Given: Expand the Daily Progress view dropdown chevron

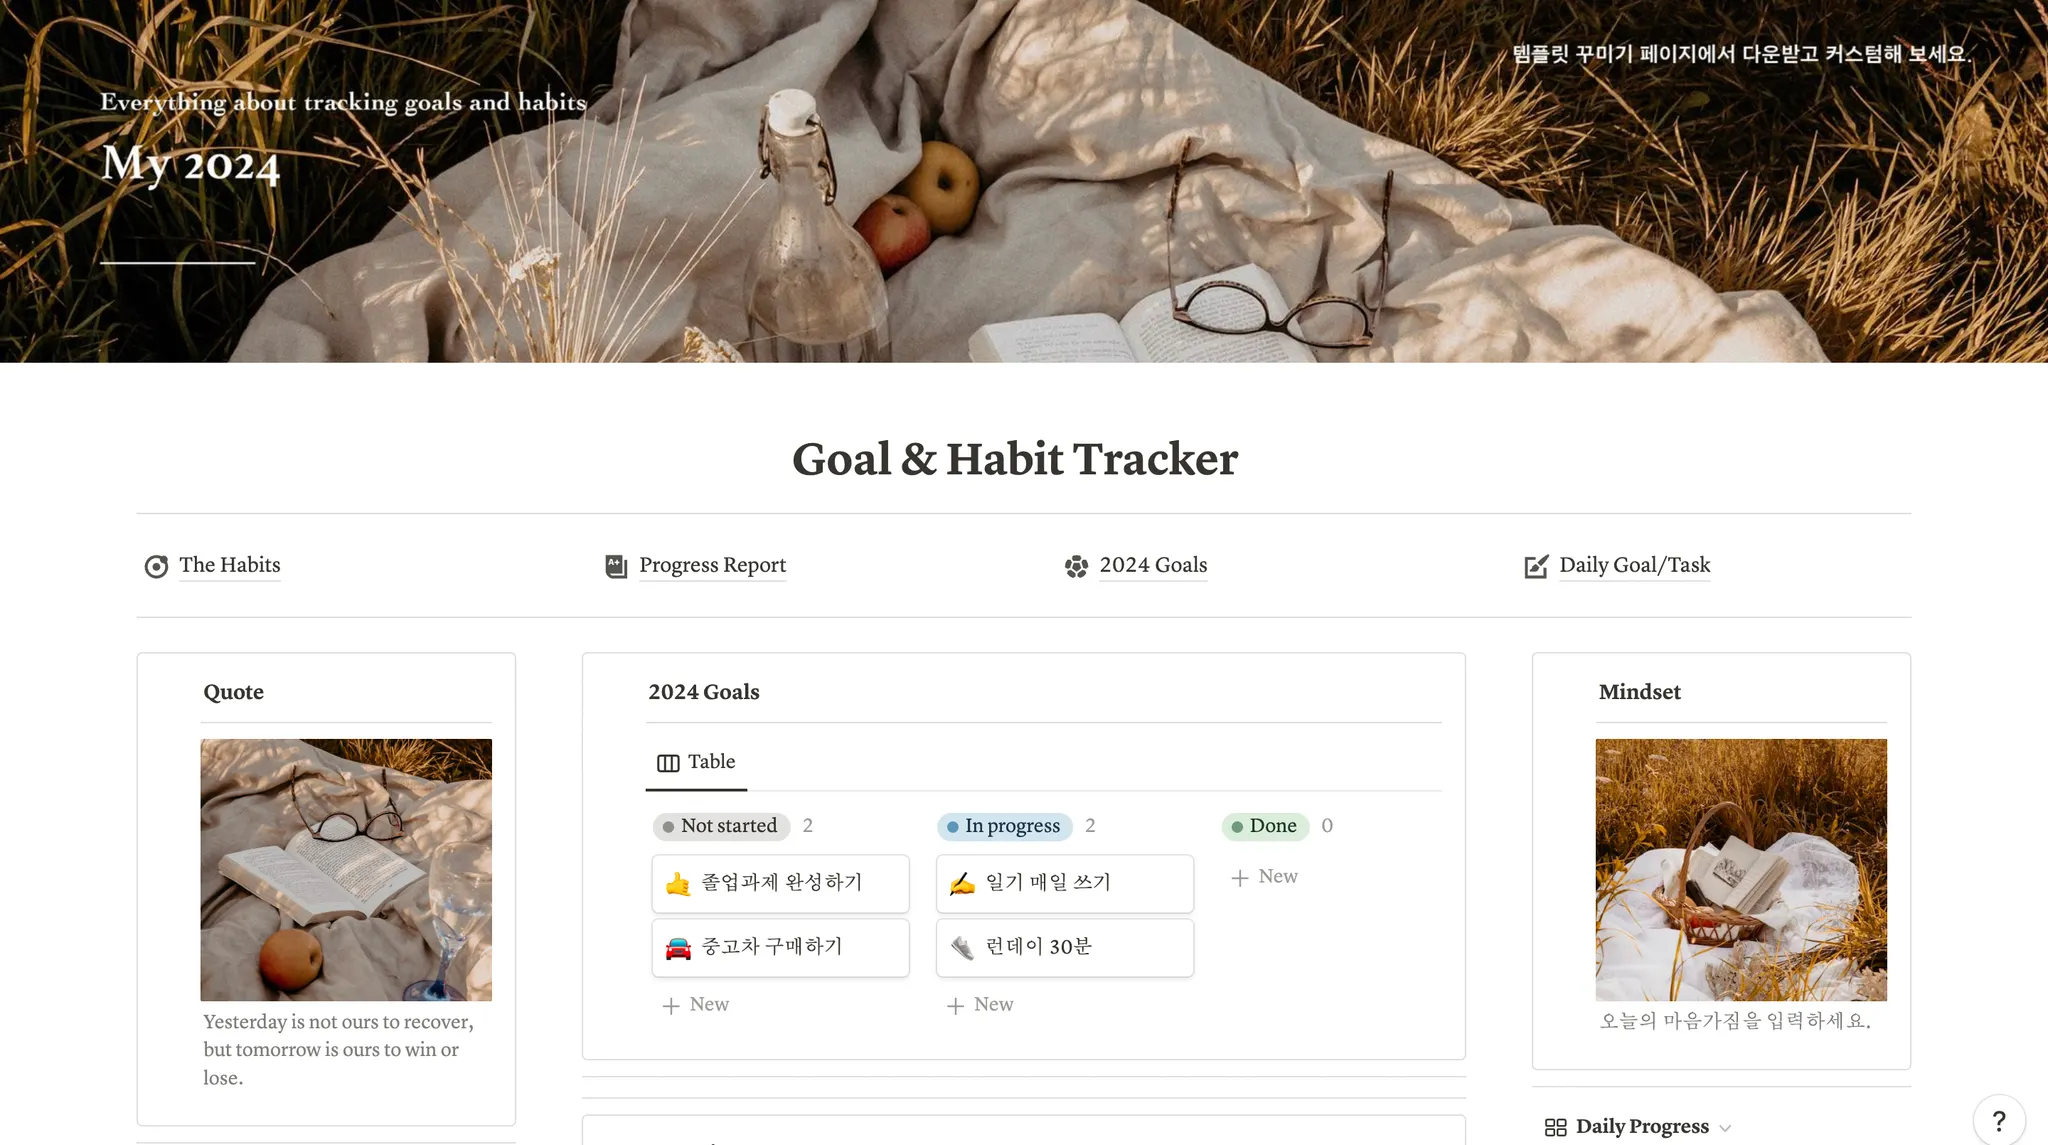Looking at the screenshot, I should coord(1725,1128).
